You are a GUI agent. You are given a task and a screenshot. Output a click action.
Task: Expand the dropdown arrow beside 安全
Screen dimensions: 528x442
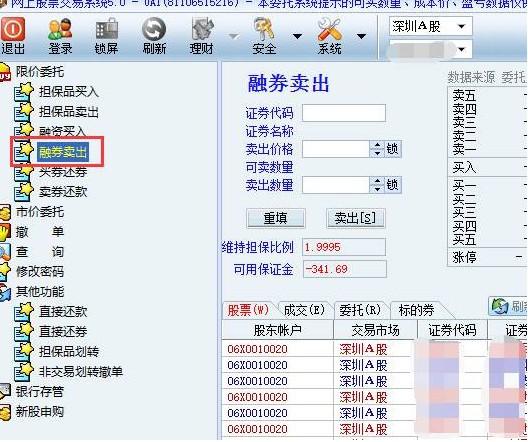tap(297, 36)
